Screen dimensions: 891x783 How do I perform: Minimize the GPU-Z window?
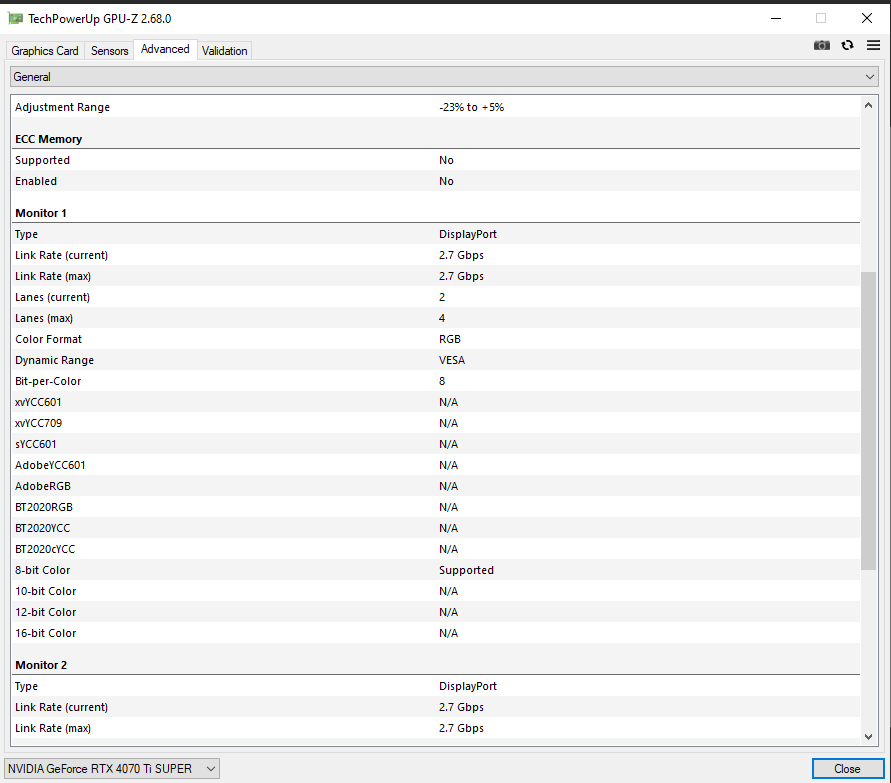tap(776, 18)
